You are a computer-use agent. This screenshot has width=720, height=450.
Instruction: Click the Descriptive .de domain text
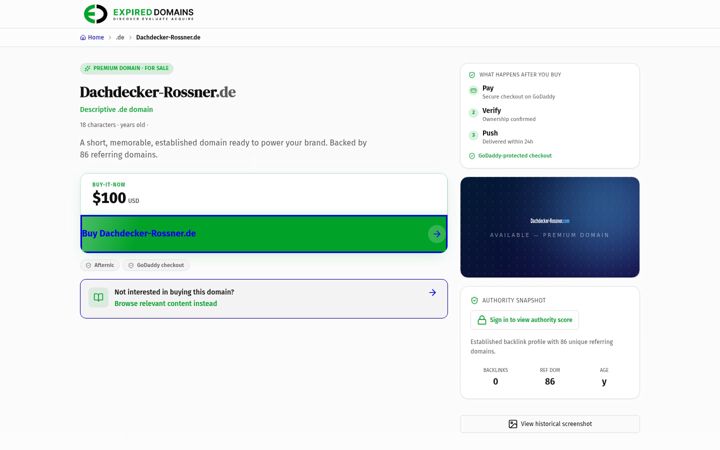[116, 110]
